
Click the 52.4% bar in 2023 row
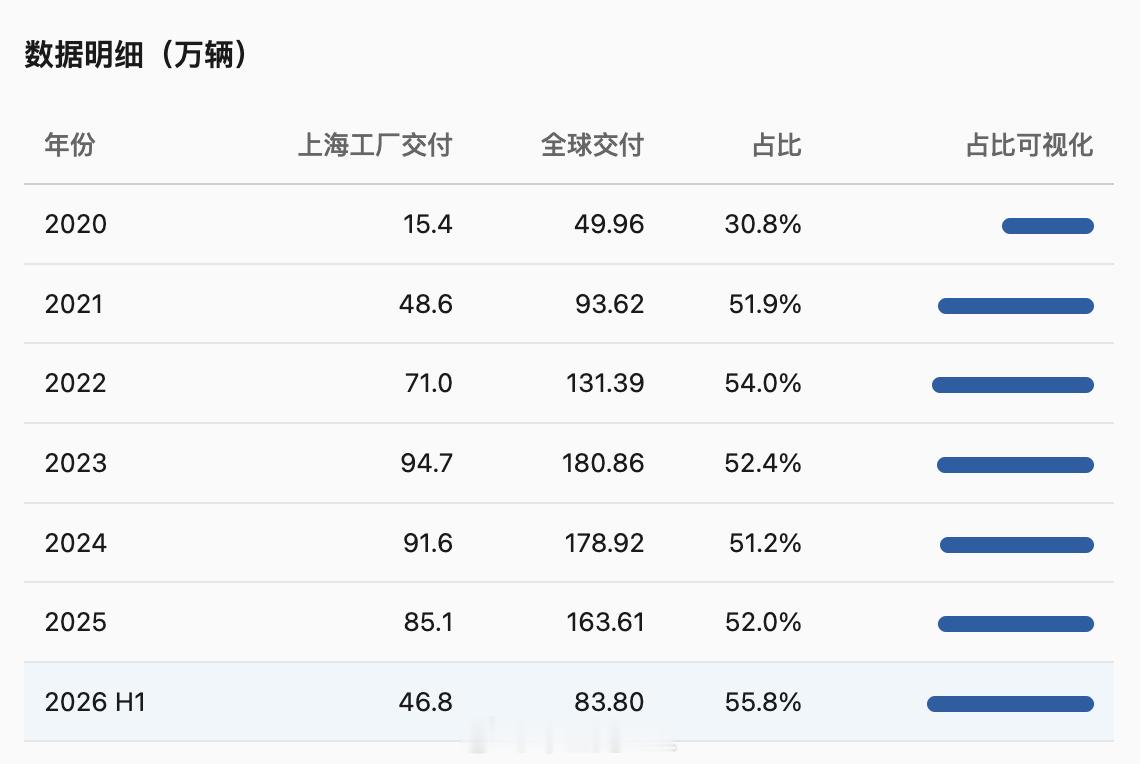[x=1016, y=465]
